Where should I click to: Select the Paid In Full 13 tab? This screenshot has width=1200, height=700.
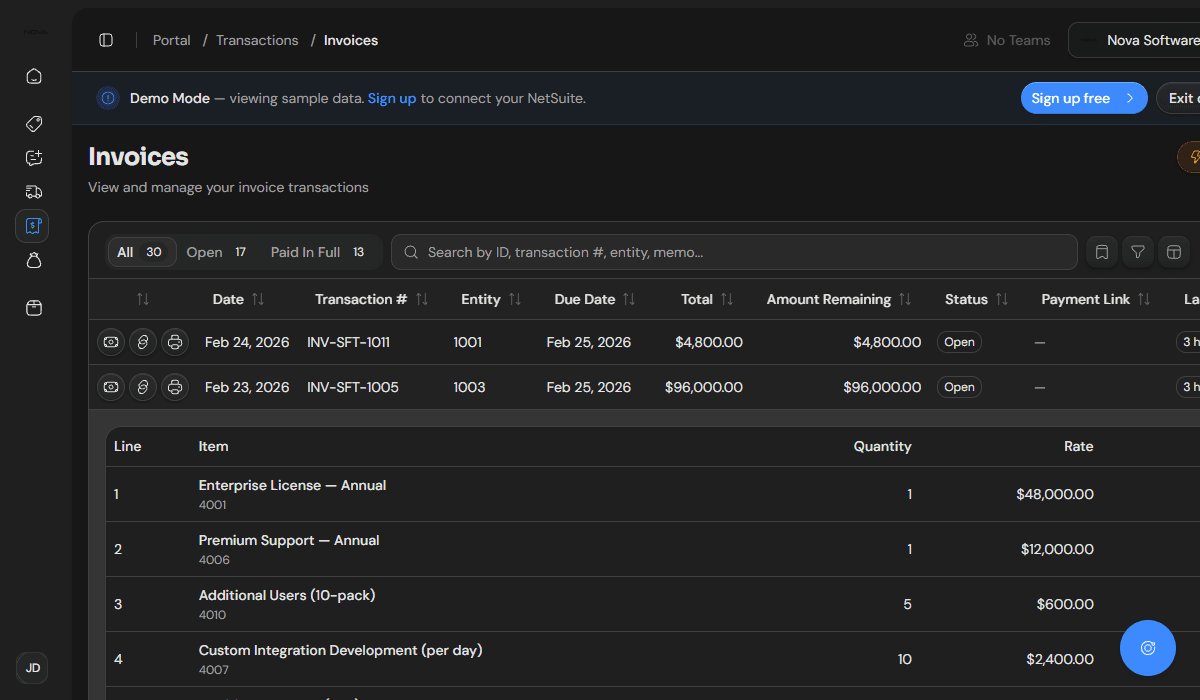point(317,252)
